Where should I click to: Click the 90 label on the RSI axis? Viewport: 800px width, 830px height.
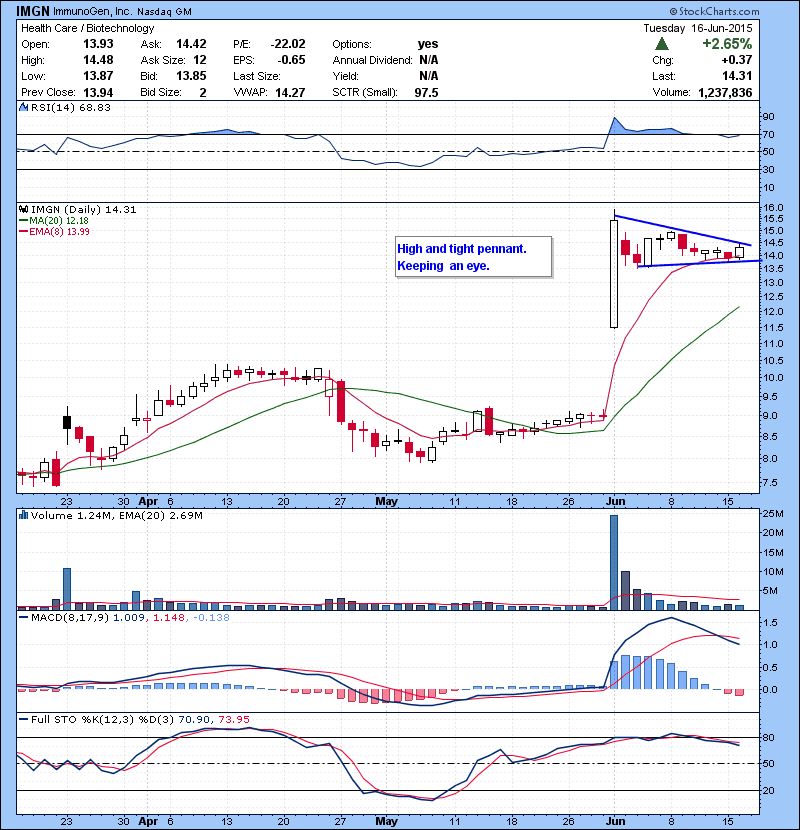point(768,116)
